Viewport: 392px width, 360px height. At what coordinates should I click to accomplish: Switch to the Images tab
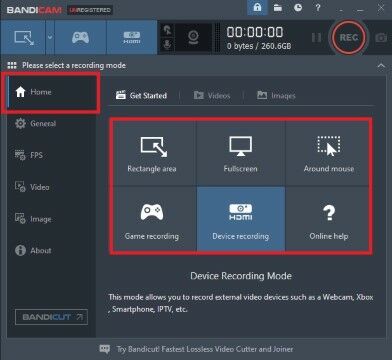(276, 96)
